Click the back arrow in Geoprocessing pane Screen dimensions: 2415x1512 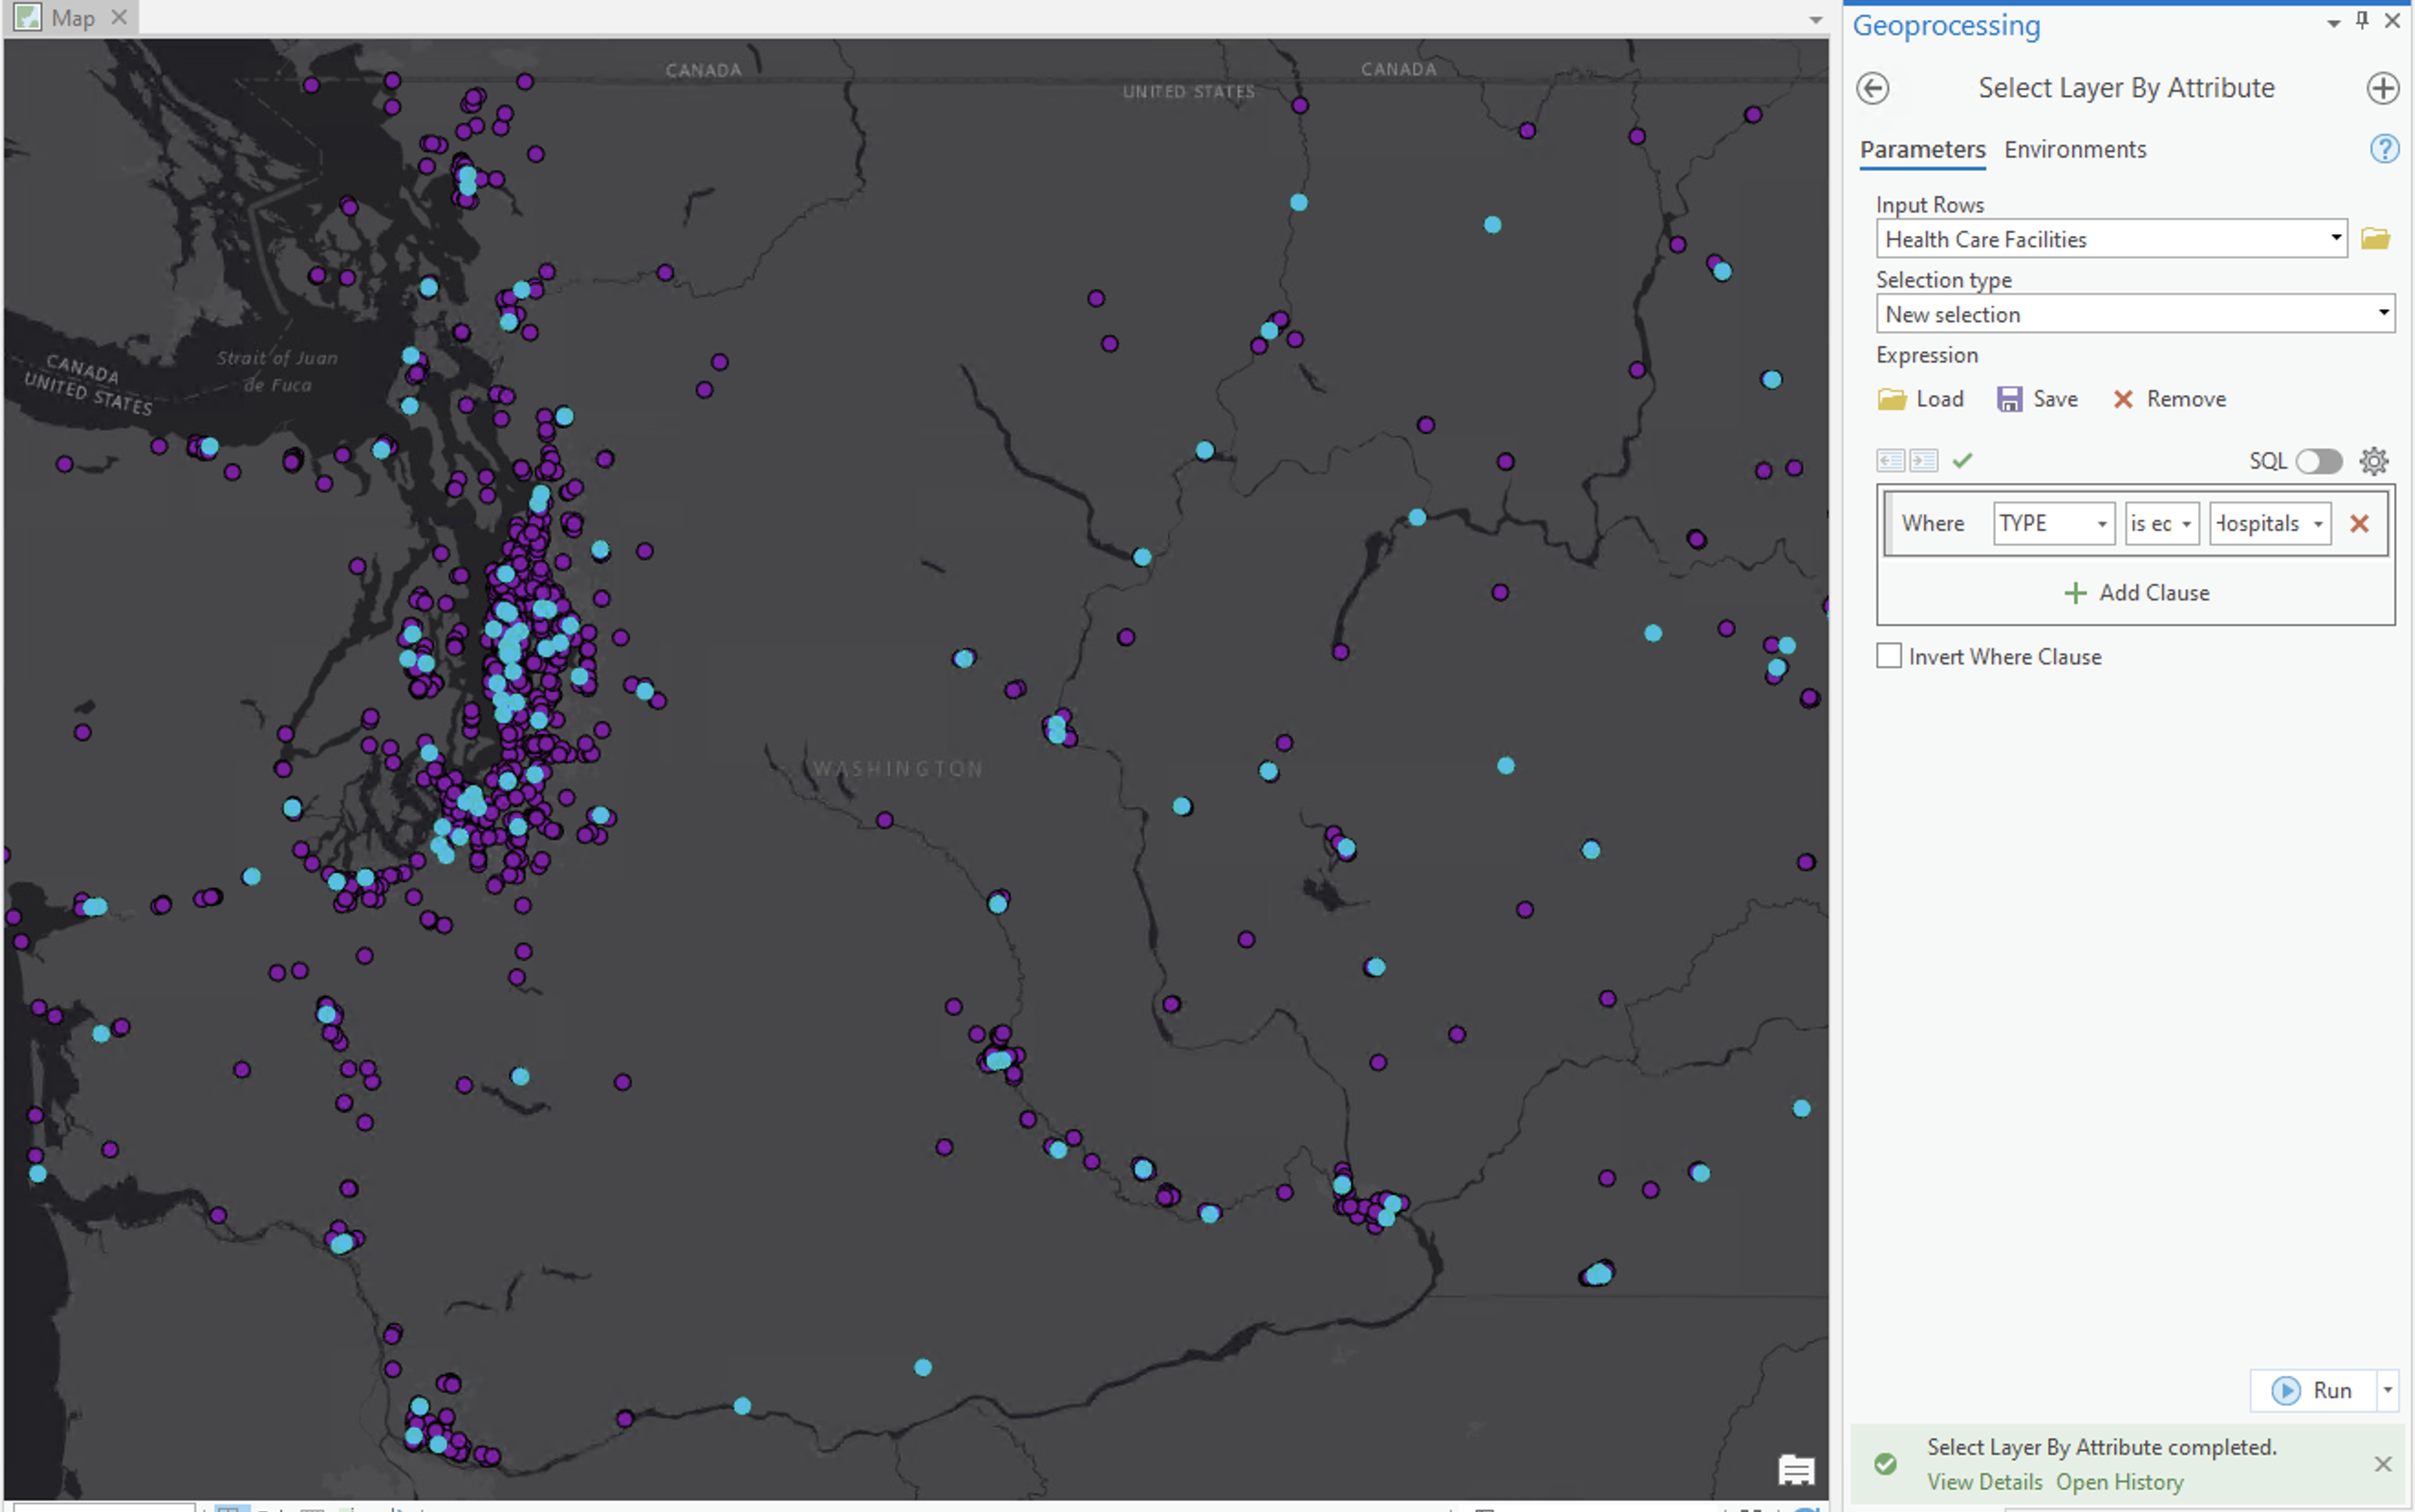1872,88
